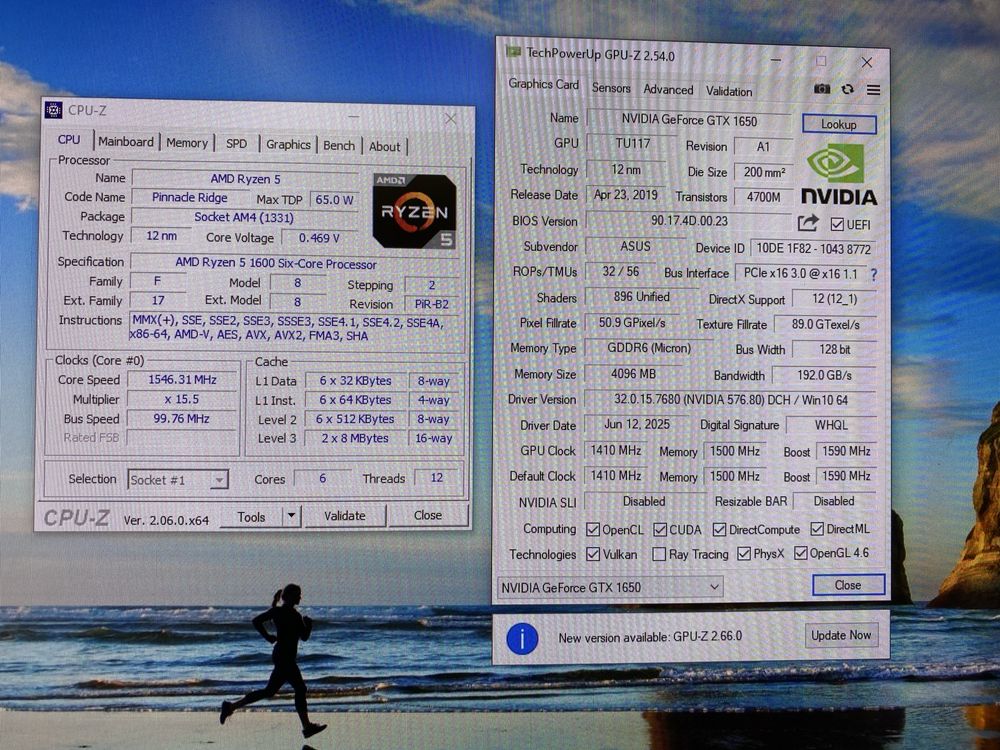Click the Update Now button
The width and height of the screenshot is (1000, 750).
[841, 635]
